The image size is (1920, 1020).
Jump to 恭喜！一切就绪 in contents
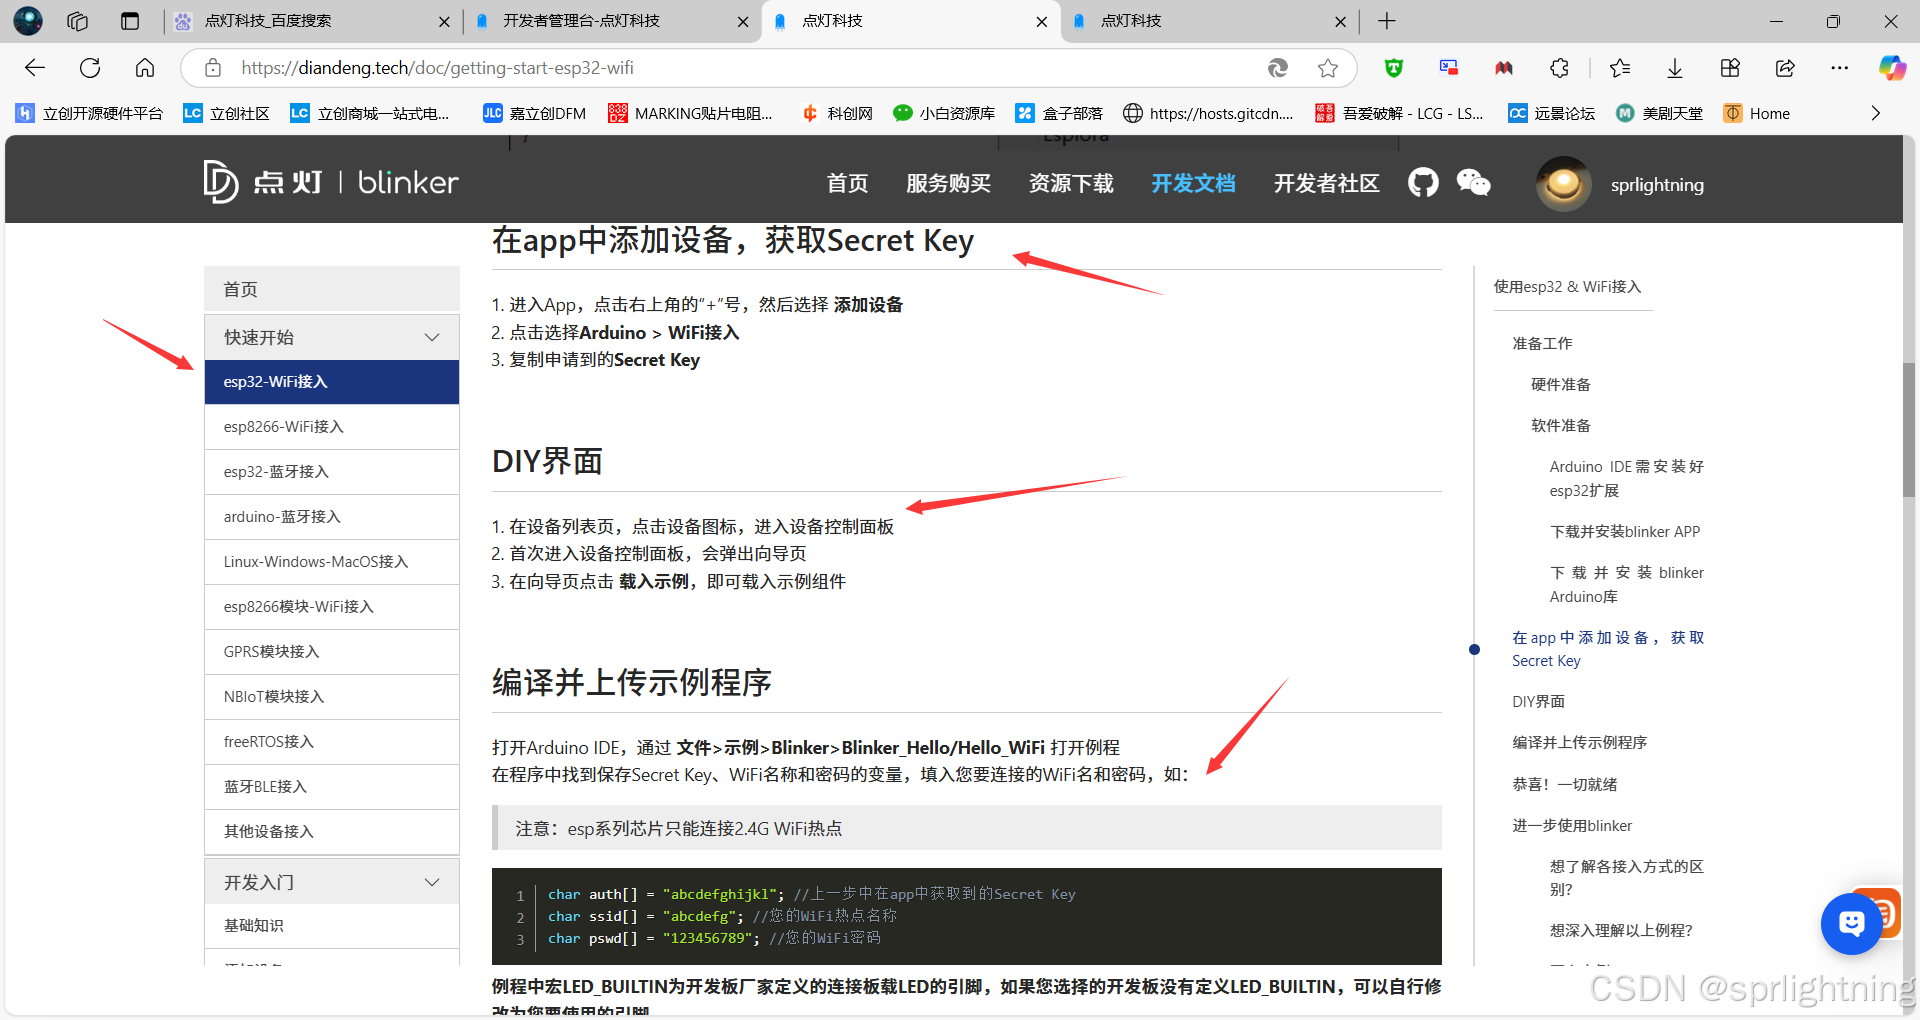pos(1564,785)
